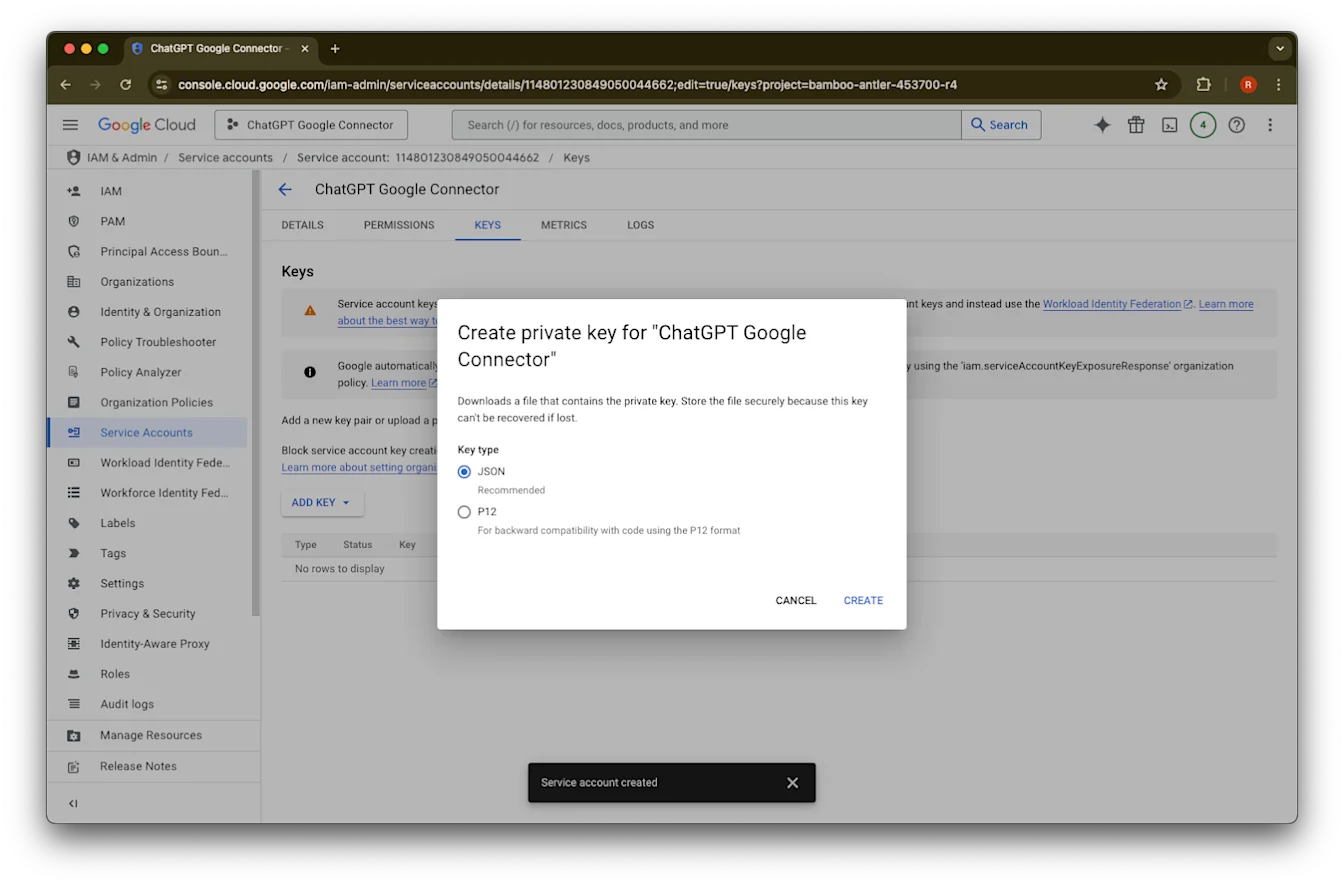Open the ChatGPT Google Connector project picker
The height and width of the screenshot is (885, 1344).
click(311, 125)
